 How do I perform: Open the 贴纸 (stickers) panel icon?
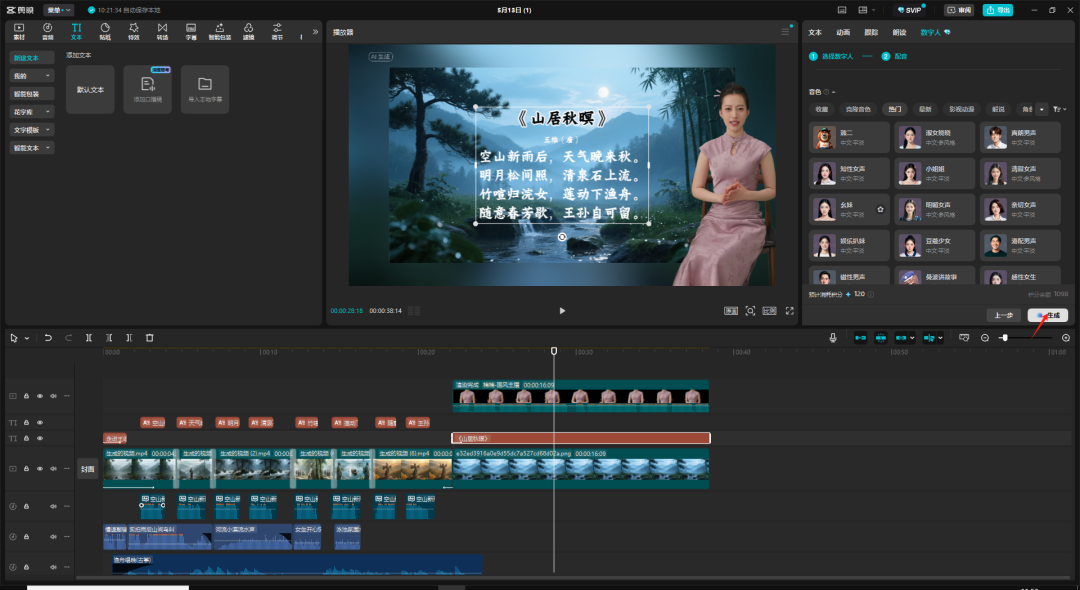[x=105, y=30]
